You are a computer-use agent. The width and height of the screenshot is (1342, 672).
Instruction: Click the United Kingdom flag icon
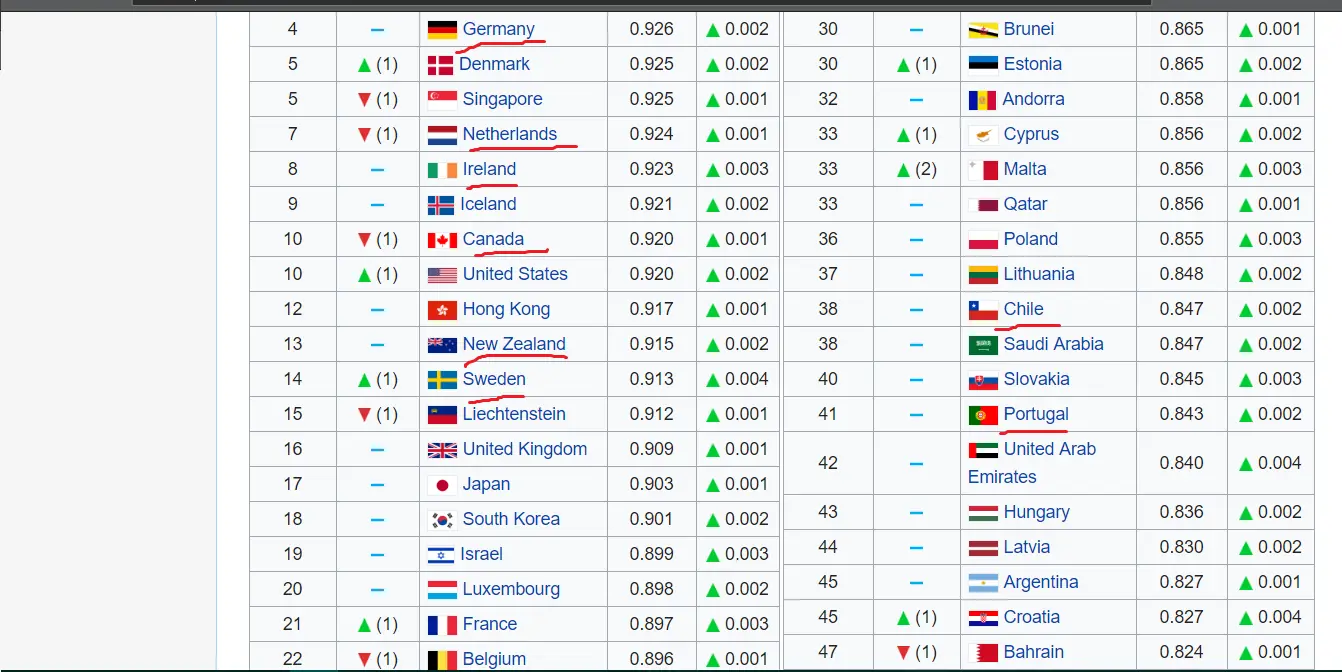442,450
